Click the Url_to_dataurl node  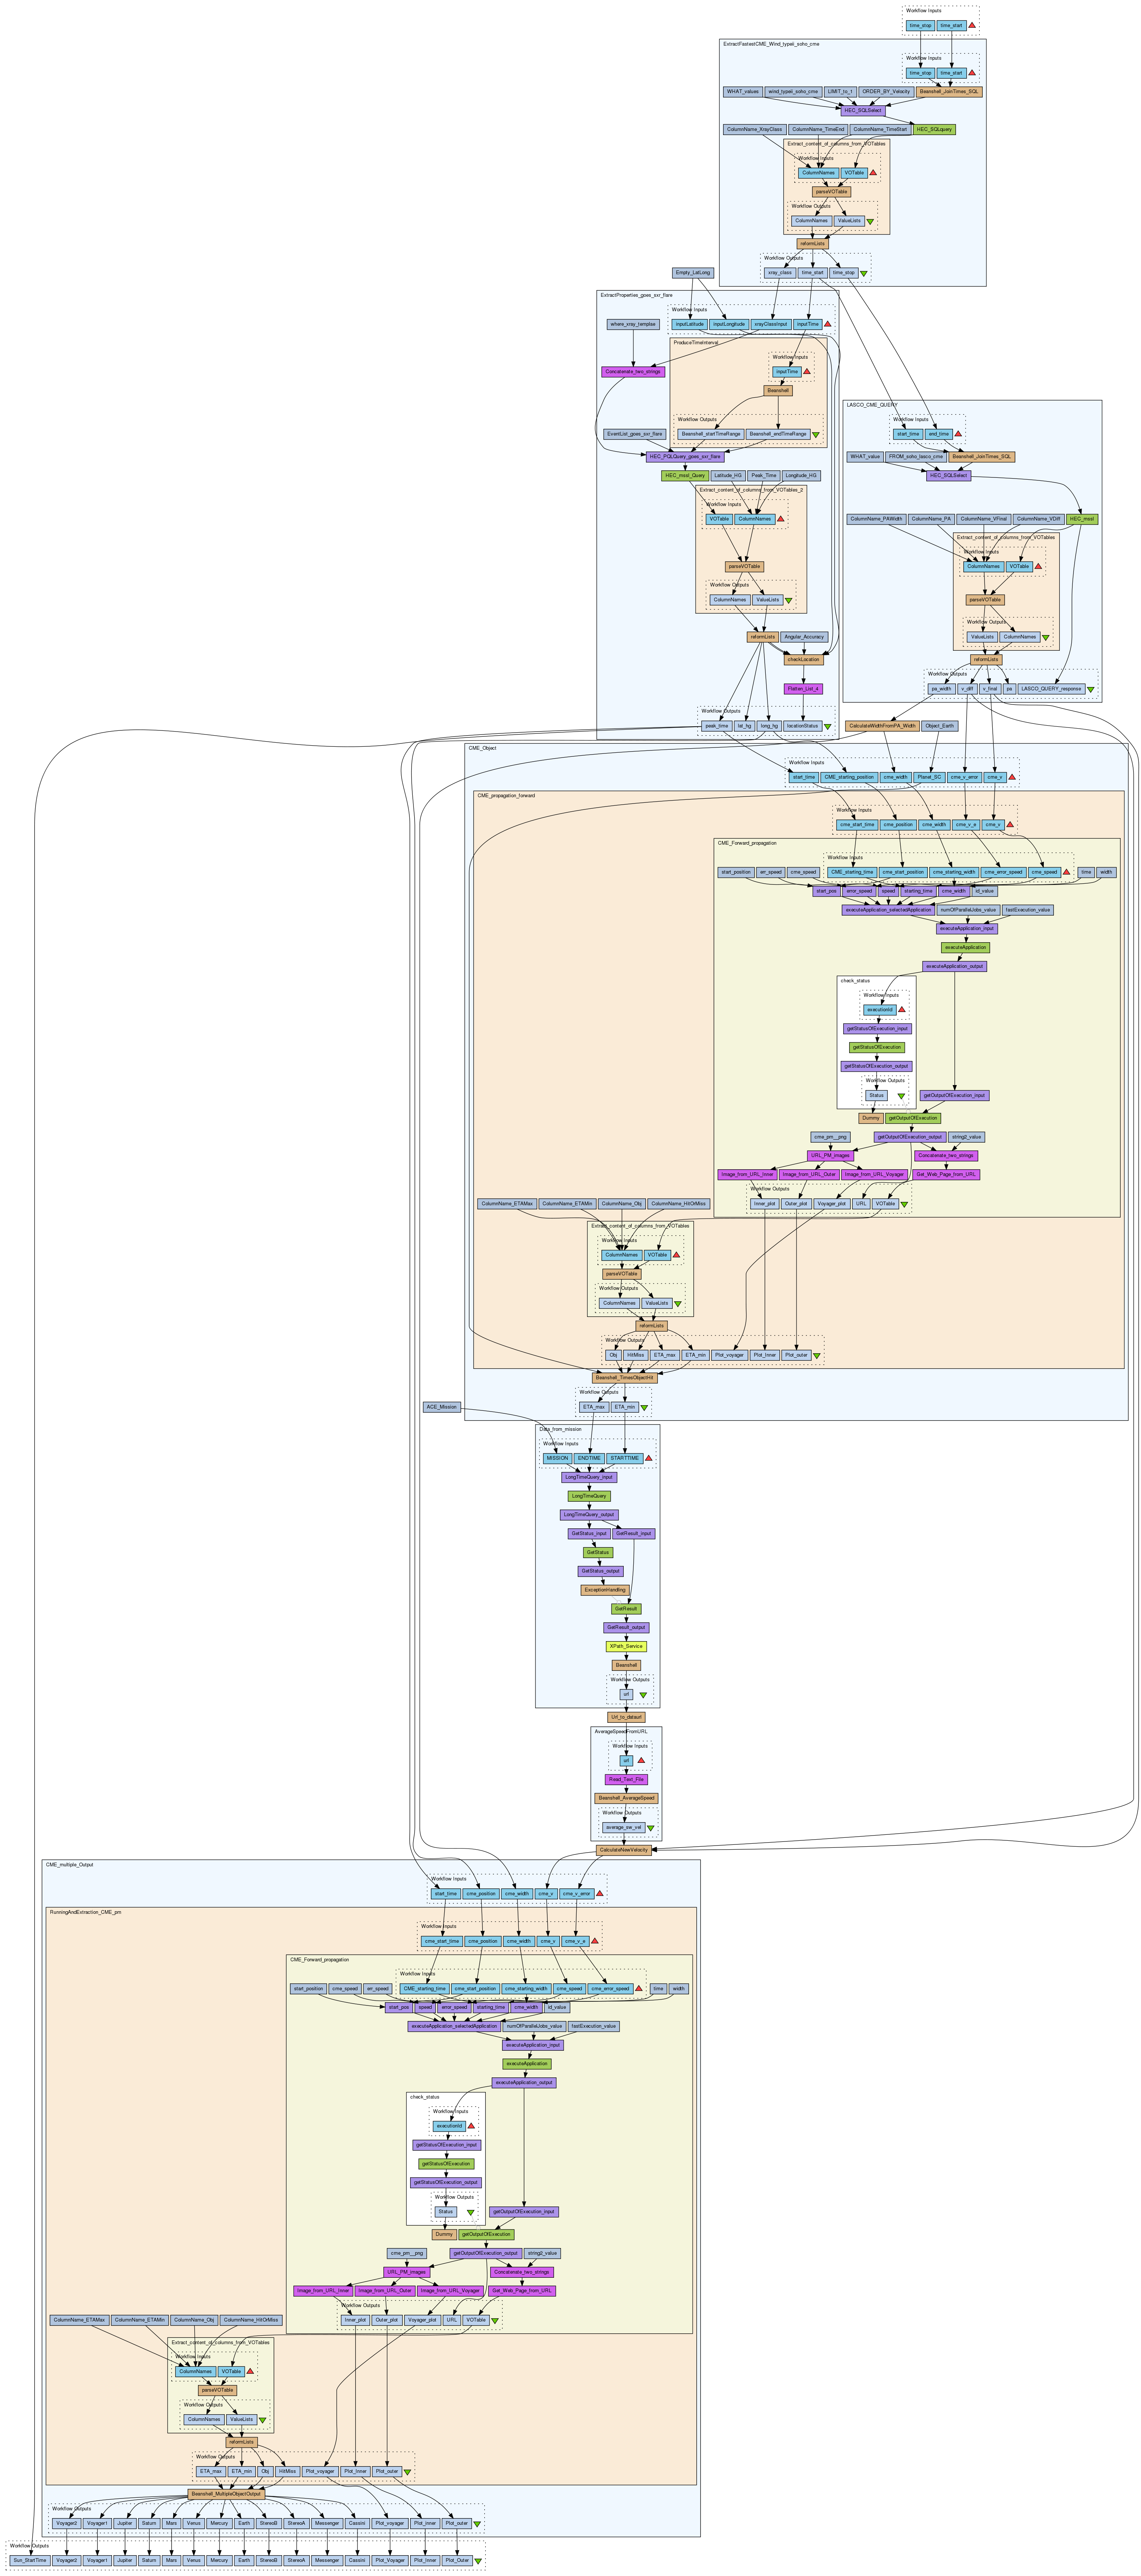626,1717
